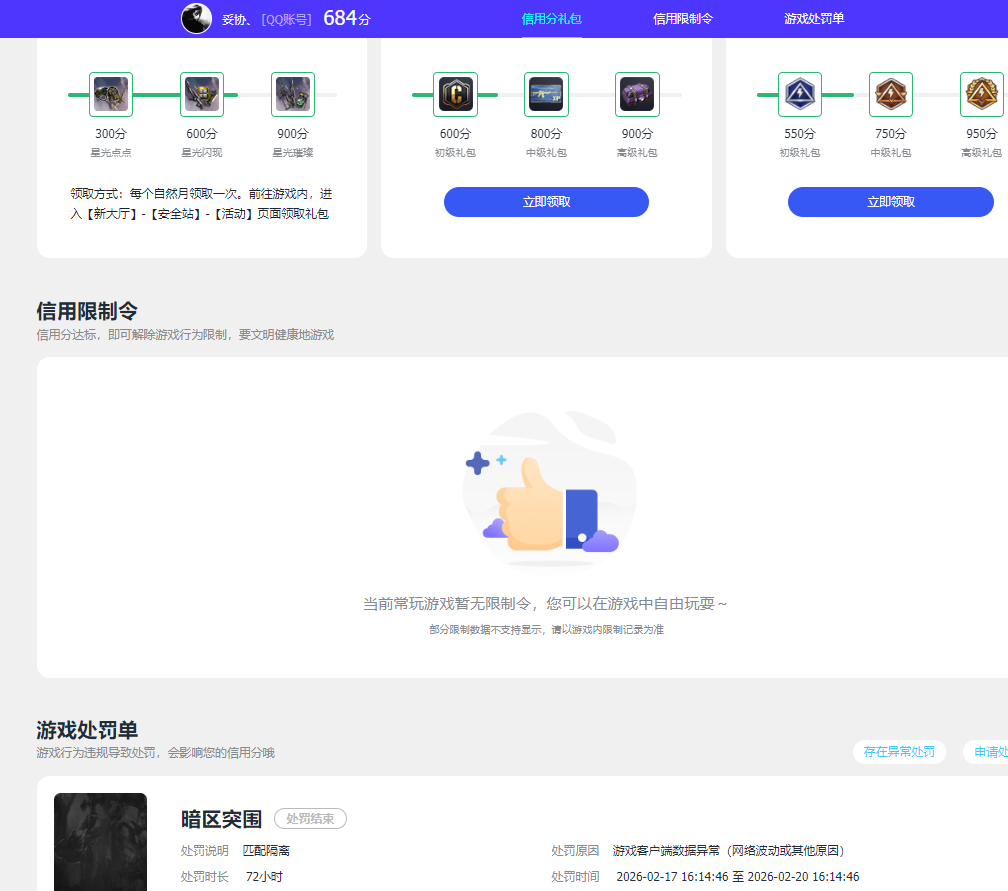This screenshot has height=891, width=1008.
Task: Click the 匹配隔离 penalty description
Action: click(266, 850)
